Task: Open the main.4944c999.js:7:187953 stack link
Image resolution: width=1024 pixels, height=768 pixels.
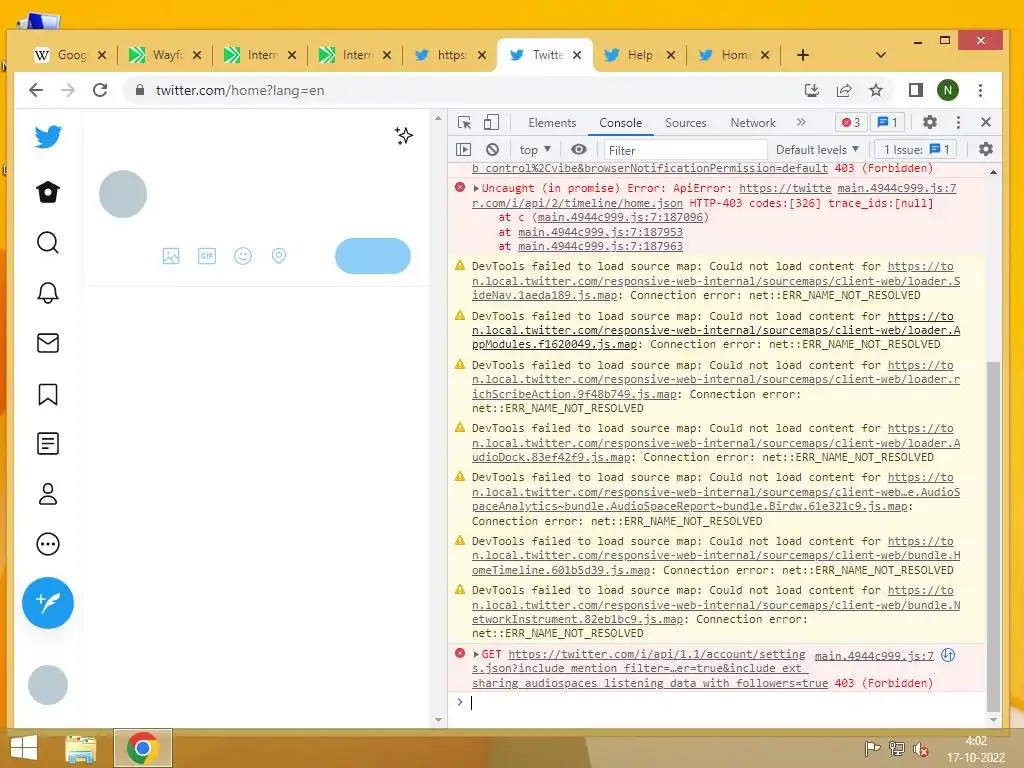Action: click(x=600, y=232)
